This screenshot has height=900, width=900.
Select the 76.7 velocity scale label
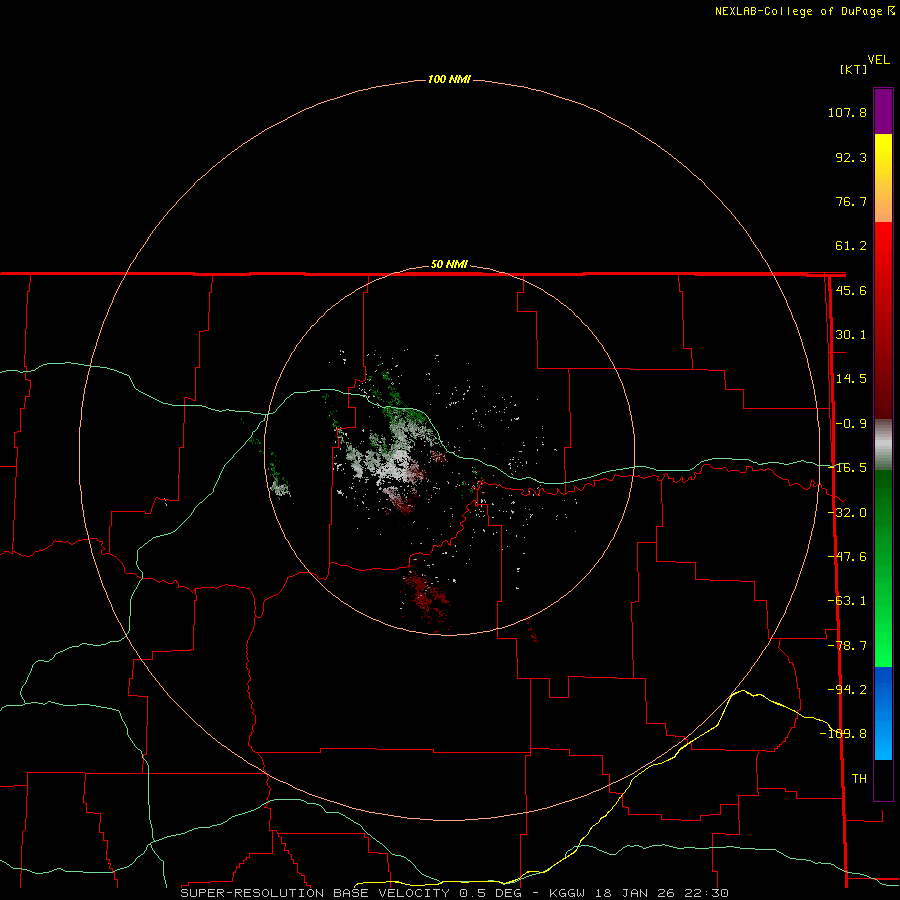click(x=851, y=201)
